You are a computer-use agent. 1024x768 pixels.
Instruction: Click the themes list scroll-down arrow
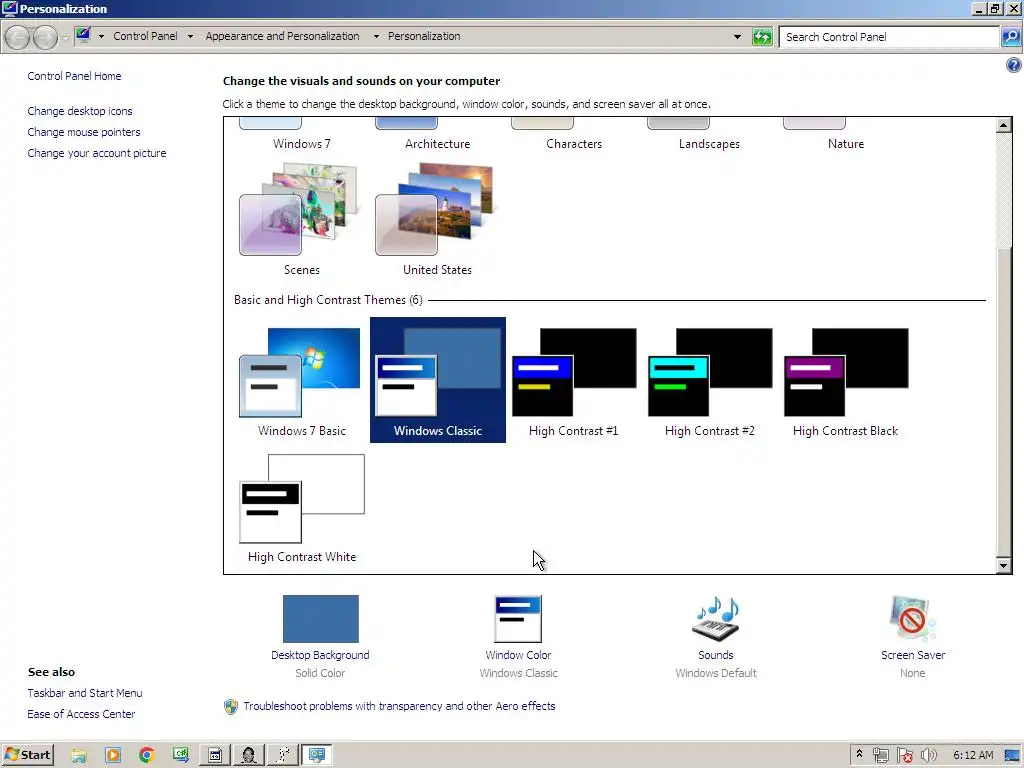1004,566
